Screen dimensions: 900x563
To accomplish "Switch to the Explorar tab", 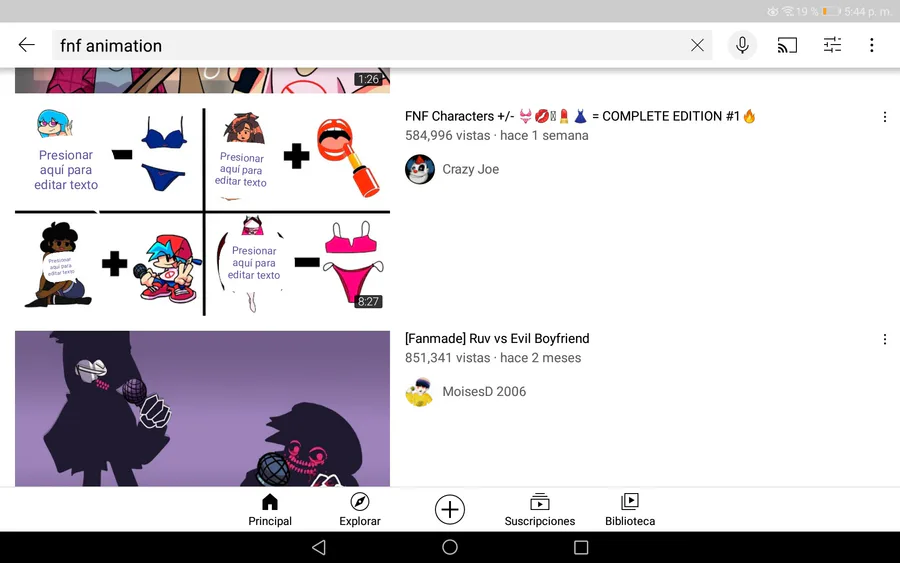I will click(x=360, y=510).
